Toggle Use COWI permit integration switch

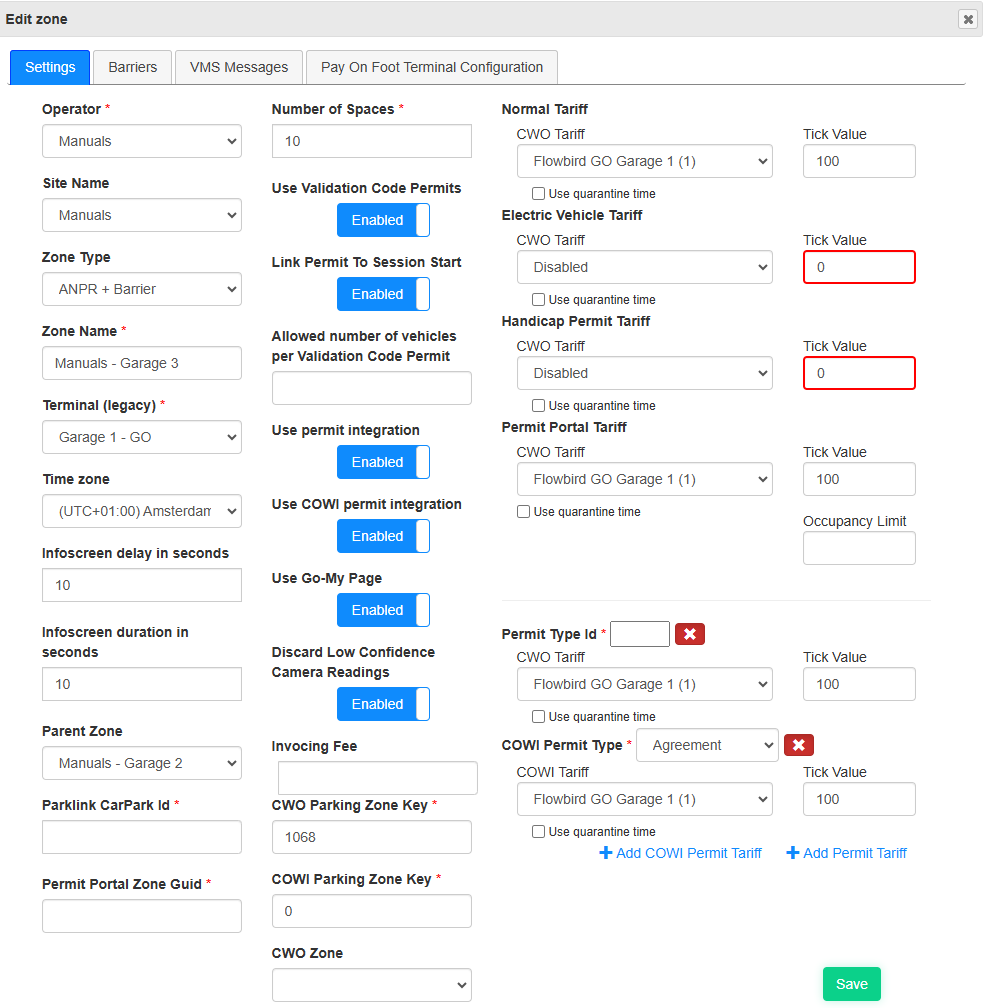click(x=383, y=536)
